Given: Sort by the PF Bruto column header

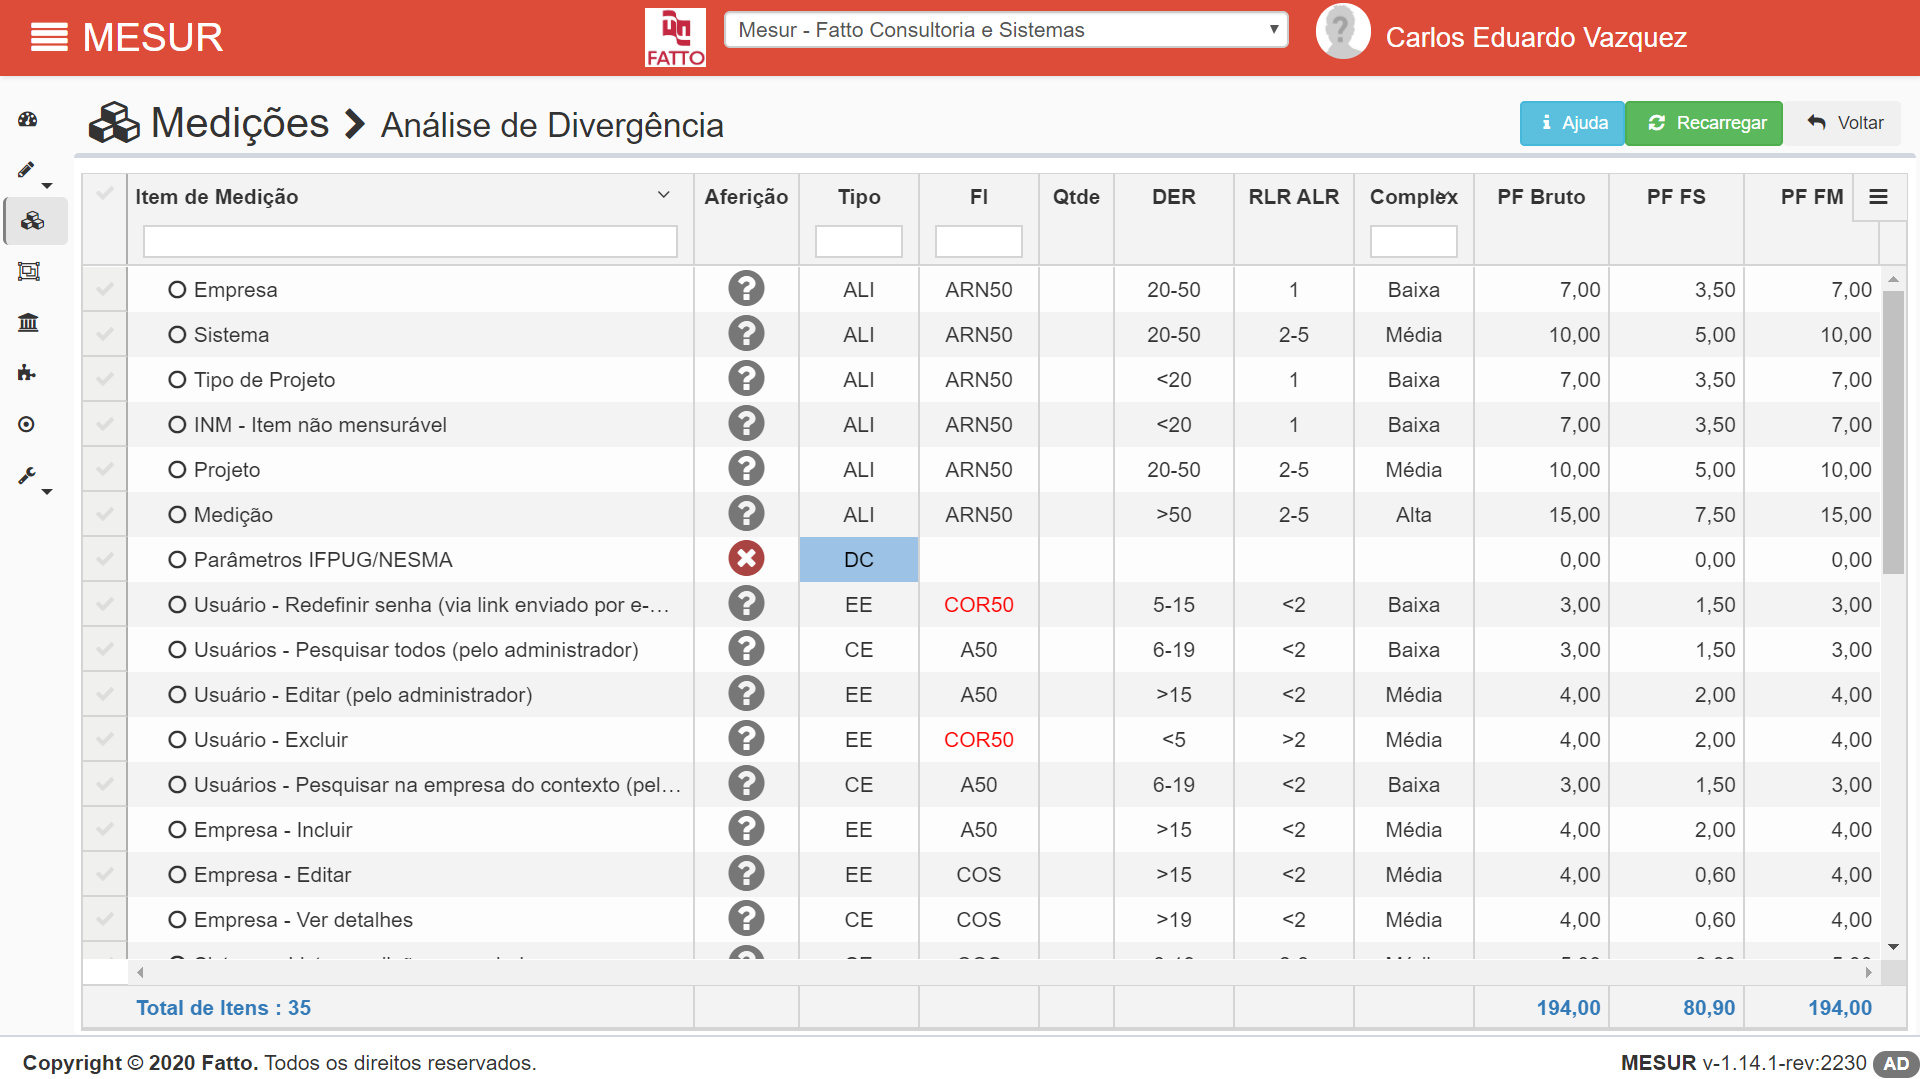Looking at the screenshot, I should point(1541,197).
